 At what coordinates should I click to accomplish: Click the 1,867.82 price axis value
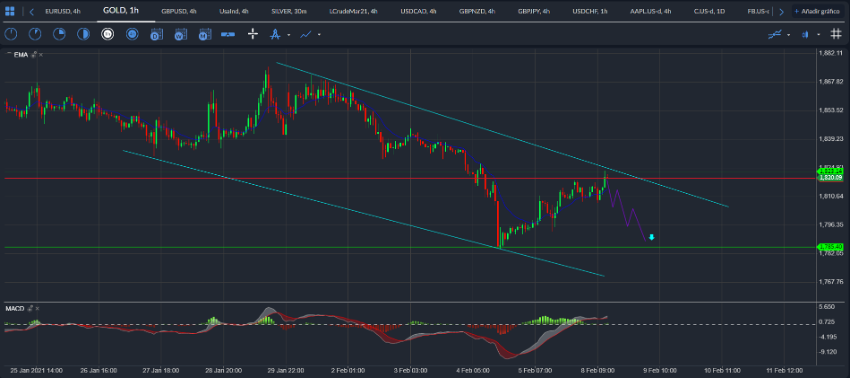831,82
